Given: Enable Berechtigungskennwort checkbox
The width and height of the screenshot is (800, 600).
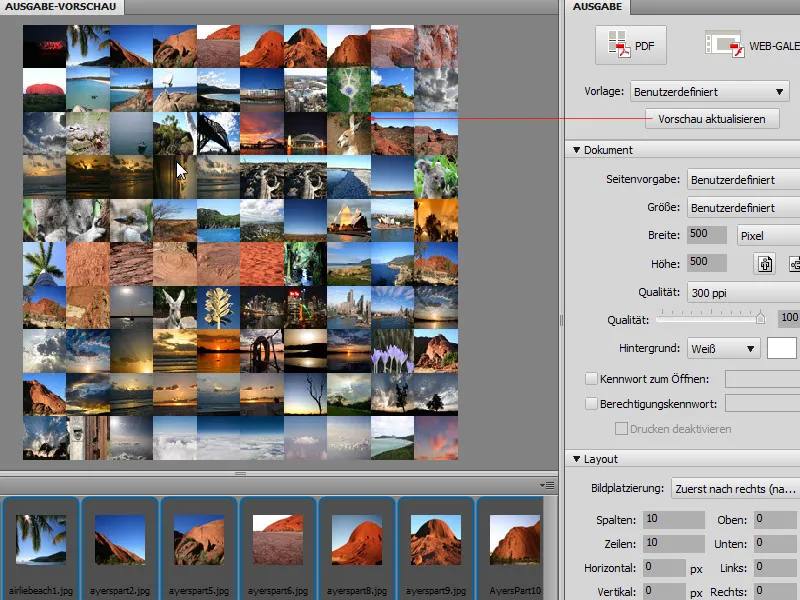Looking at the screenshot, I should (591, 404).
